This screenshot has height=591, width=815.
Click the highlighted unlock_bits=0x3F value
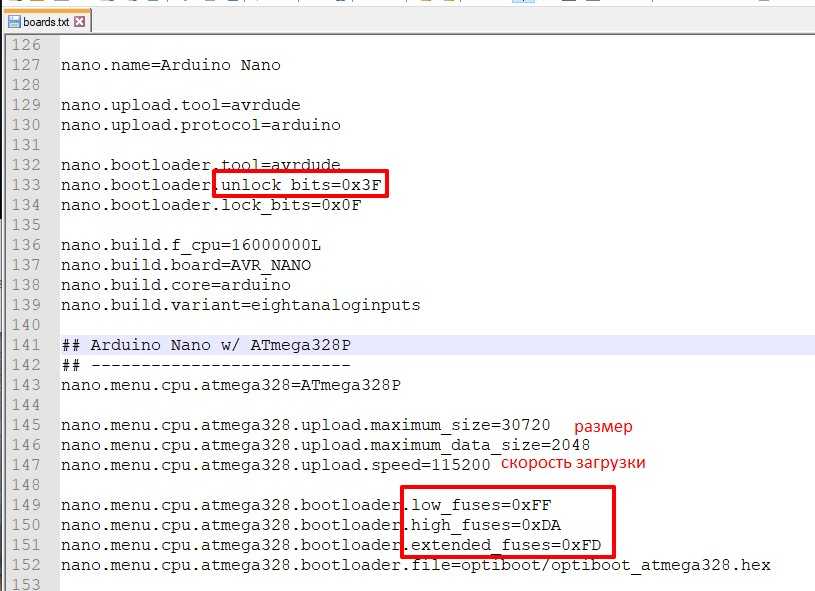click(x=300, y=185)
